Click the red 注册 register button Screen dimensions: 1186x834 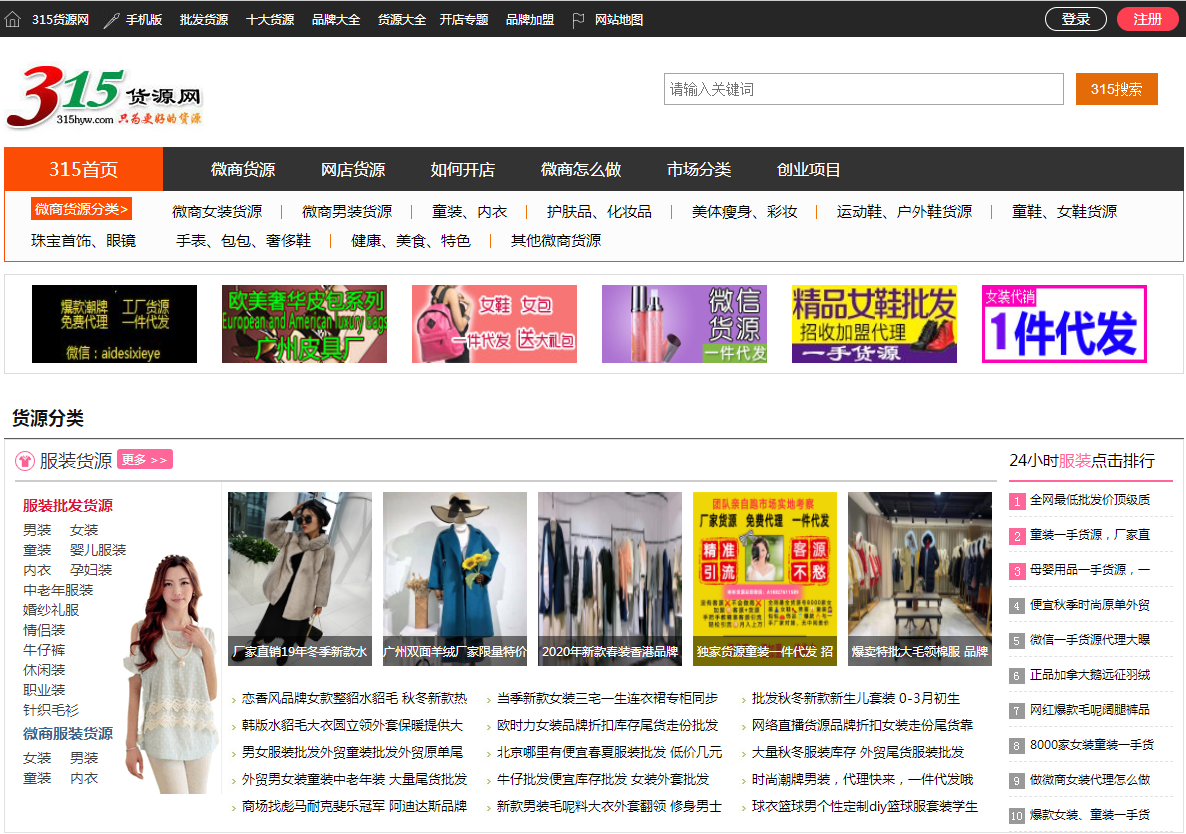pos(1147,19)
